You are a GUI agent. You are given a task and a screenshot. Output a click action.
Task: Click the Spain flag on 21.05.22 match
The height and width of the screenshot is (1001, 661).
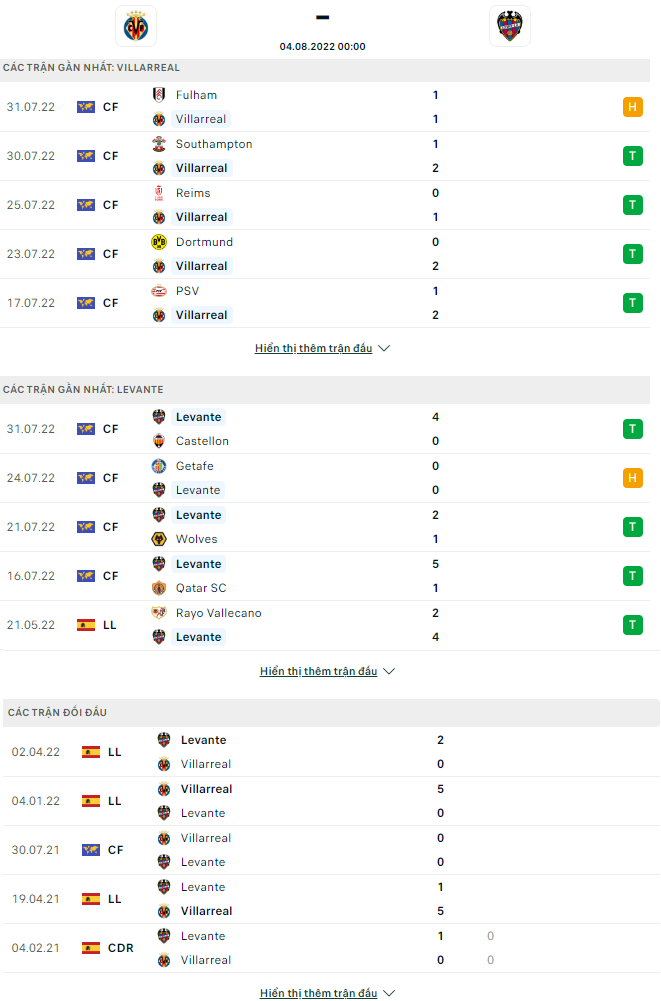(x=86, y=625)
